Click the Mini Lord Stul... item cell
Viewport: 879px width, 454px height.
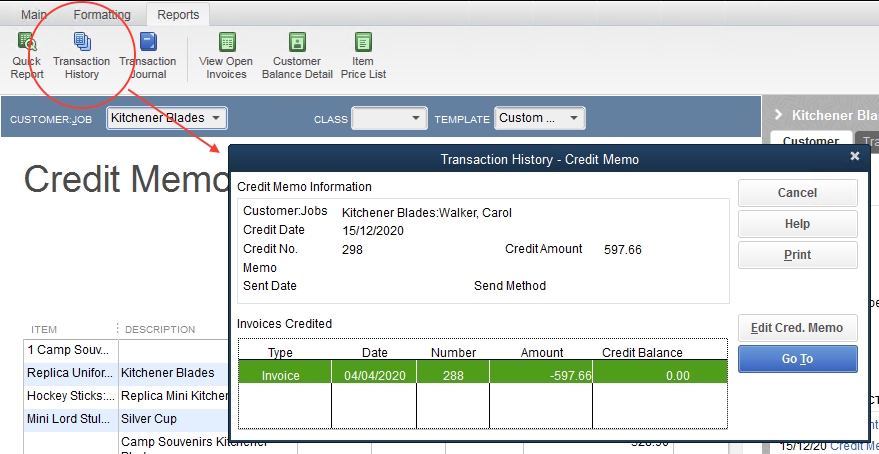coord(71,419)
